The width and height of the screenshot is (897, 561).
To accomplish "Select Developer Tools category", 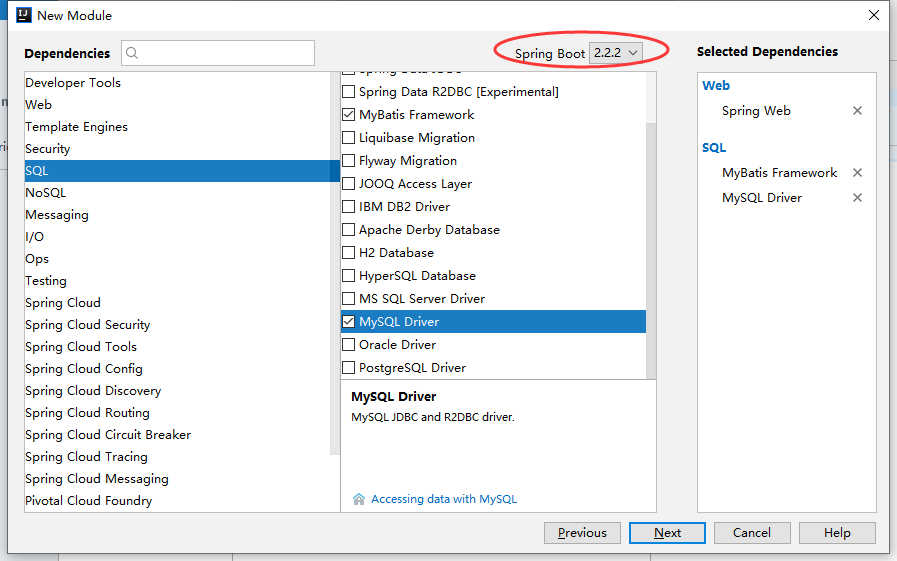I will [177, 83].
